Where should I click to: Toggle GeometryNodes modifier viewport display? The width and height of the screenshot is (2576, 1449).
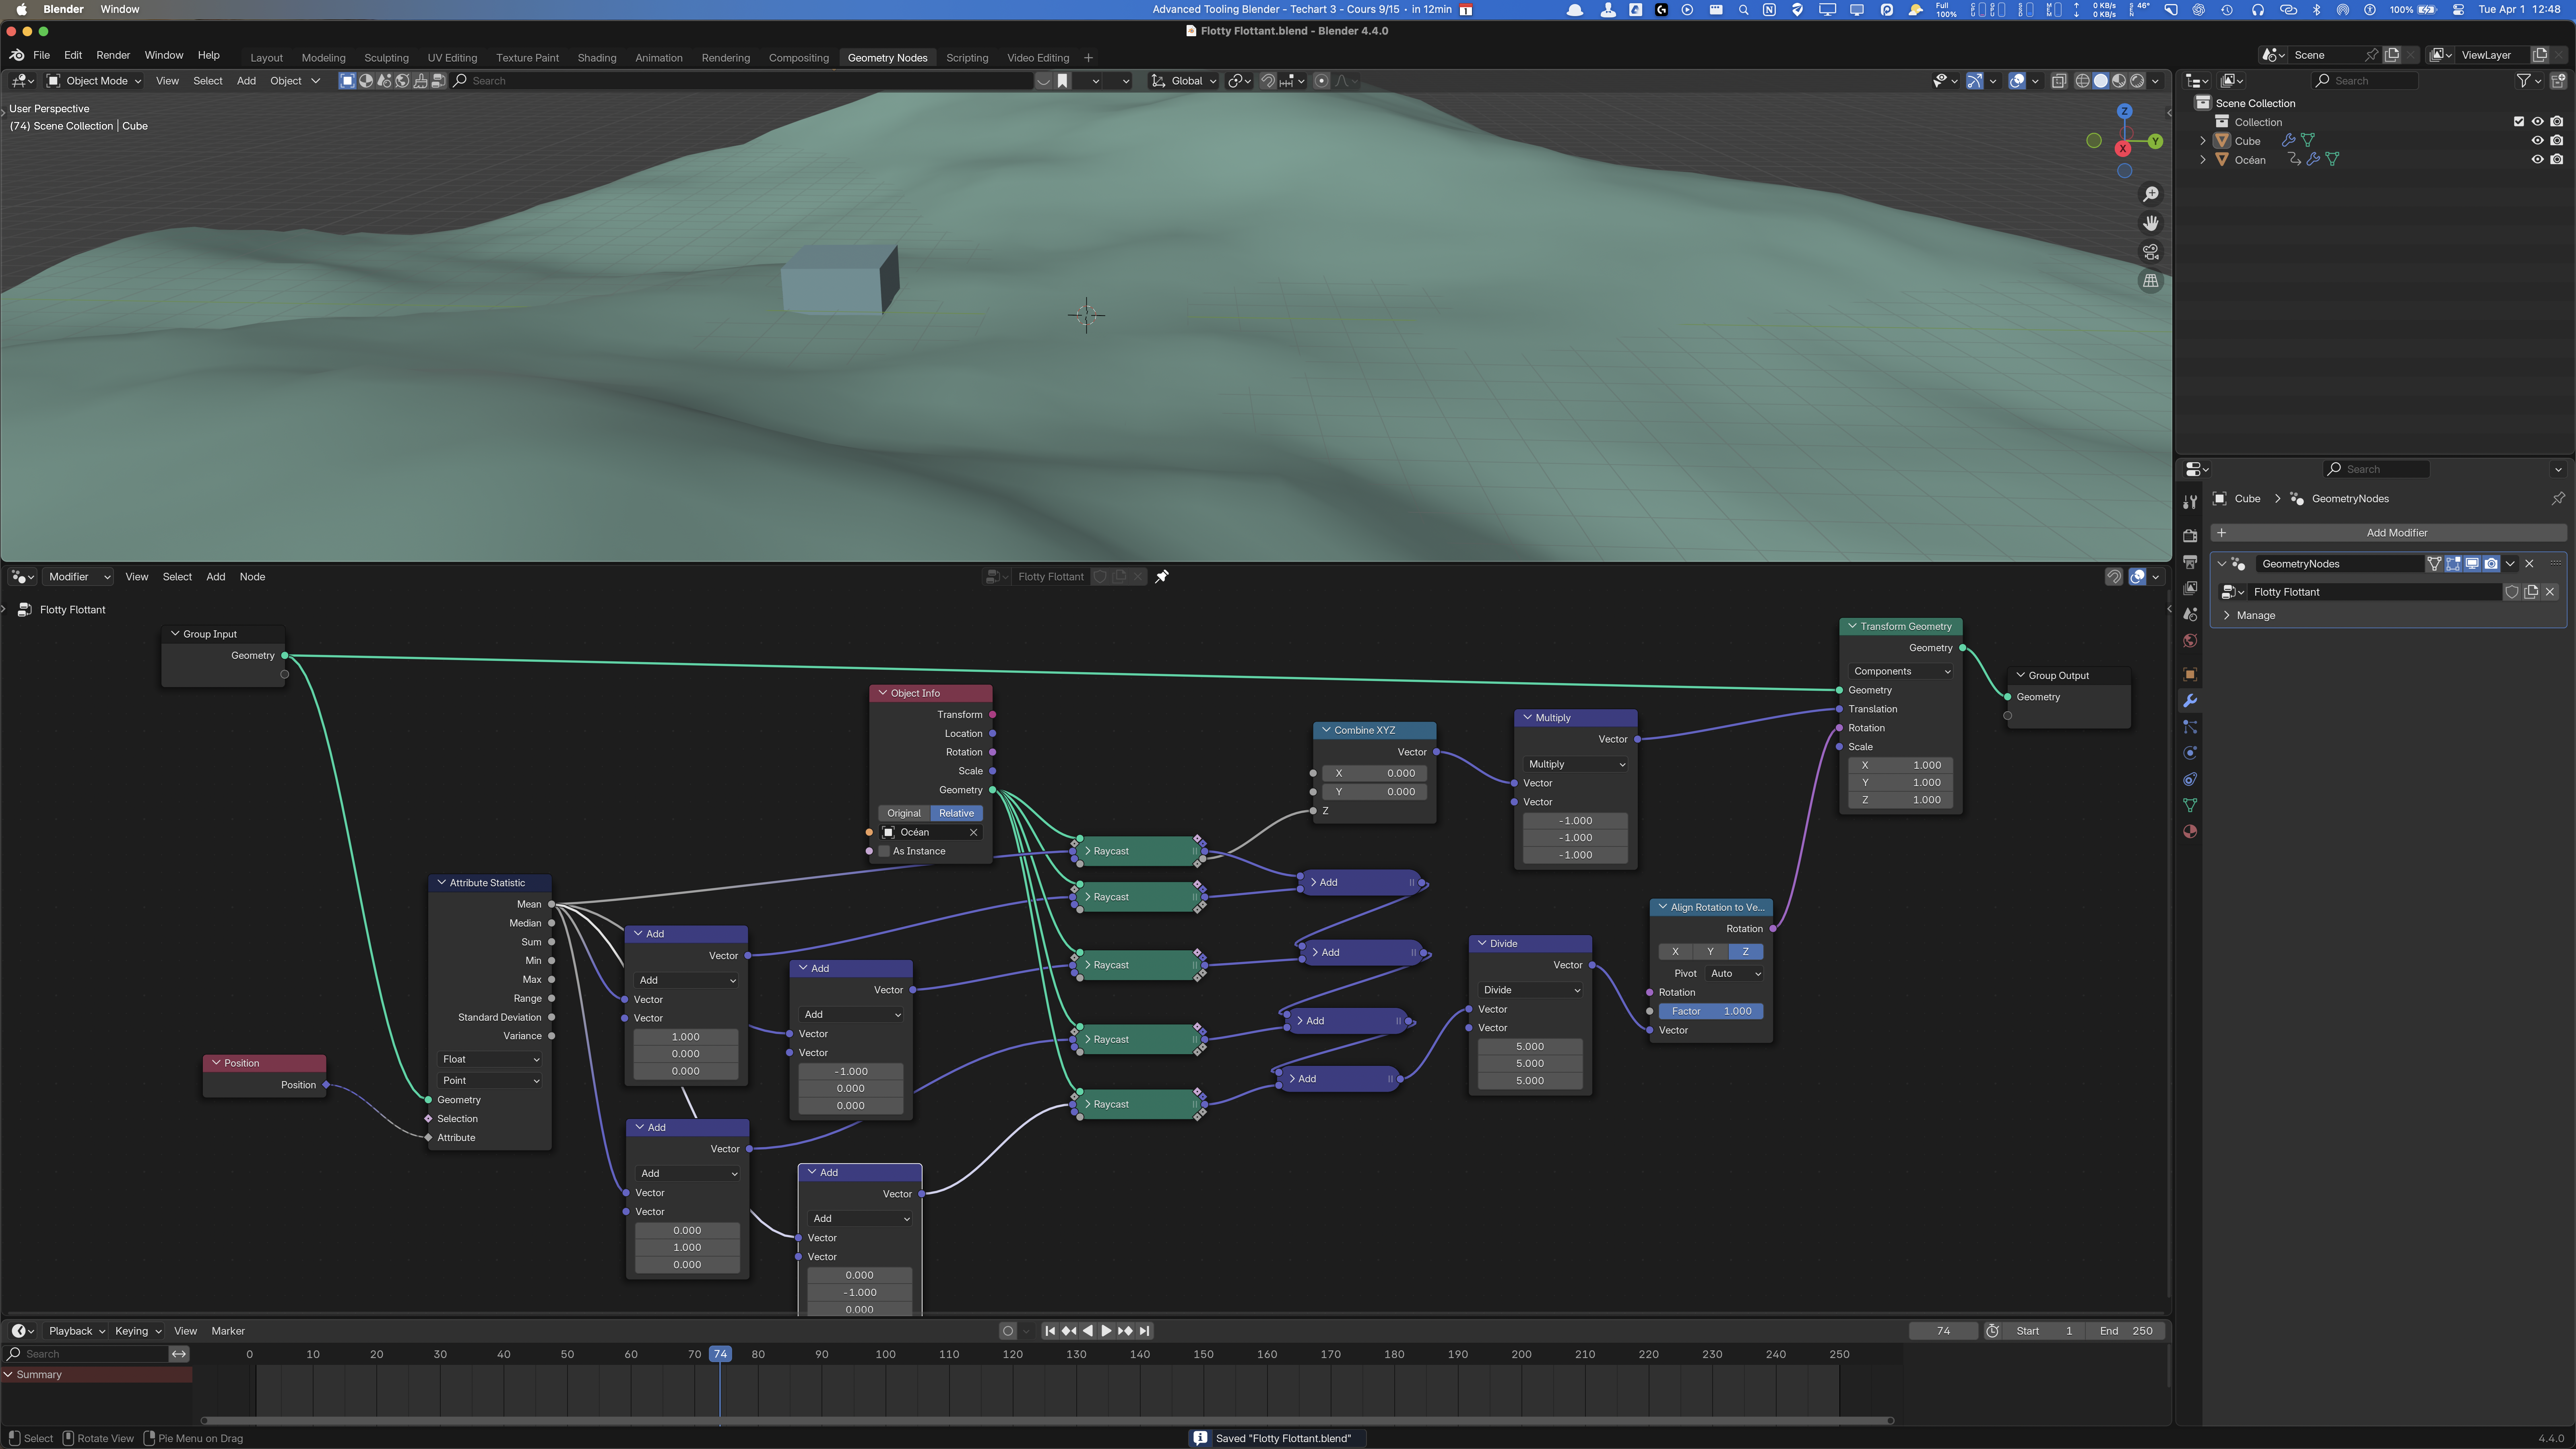[x=2472, y=564]
